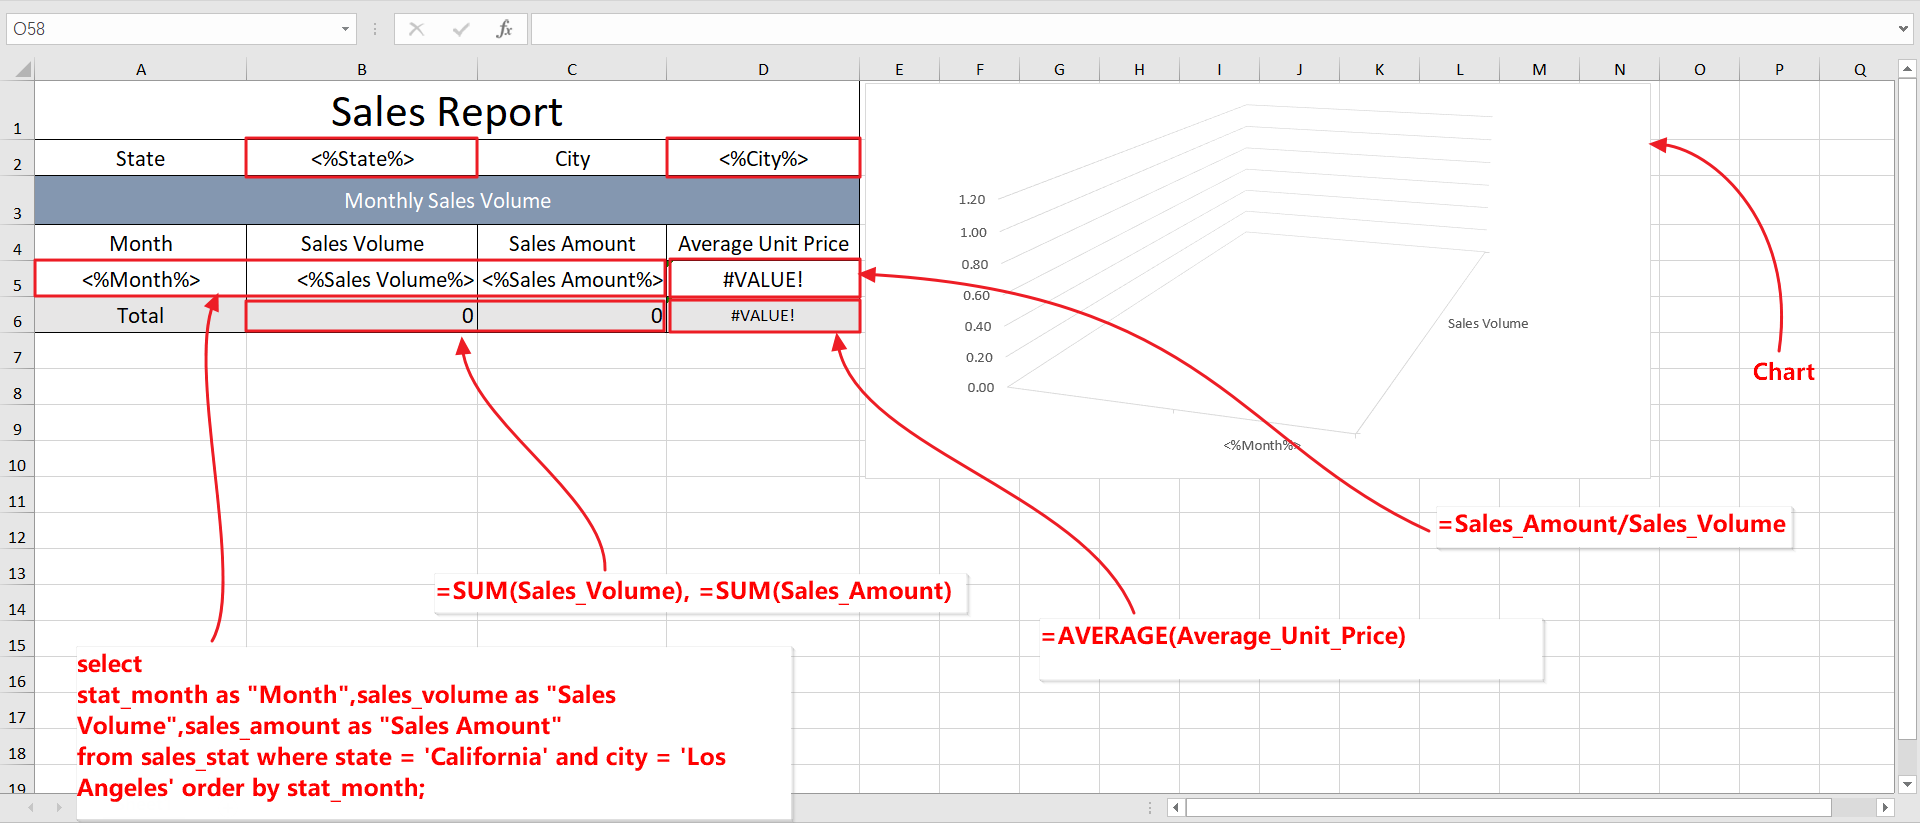Image resolution: width=1920 pixels, height=823 pixels.
Task: Open the Name Box dropdown arrow
Action: coord(345,29)
